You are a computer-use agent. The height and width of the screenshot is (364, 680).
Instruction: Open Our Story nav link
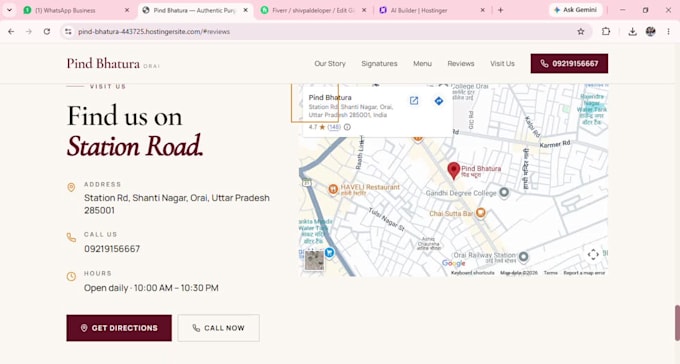(x=330, y=63)
